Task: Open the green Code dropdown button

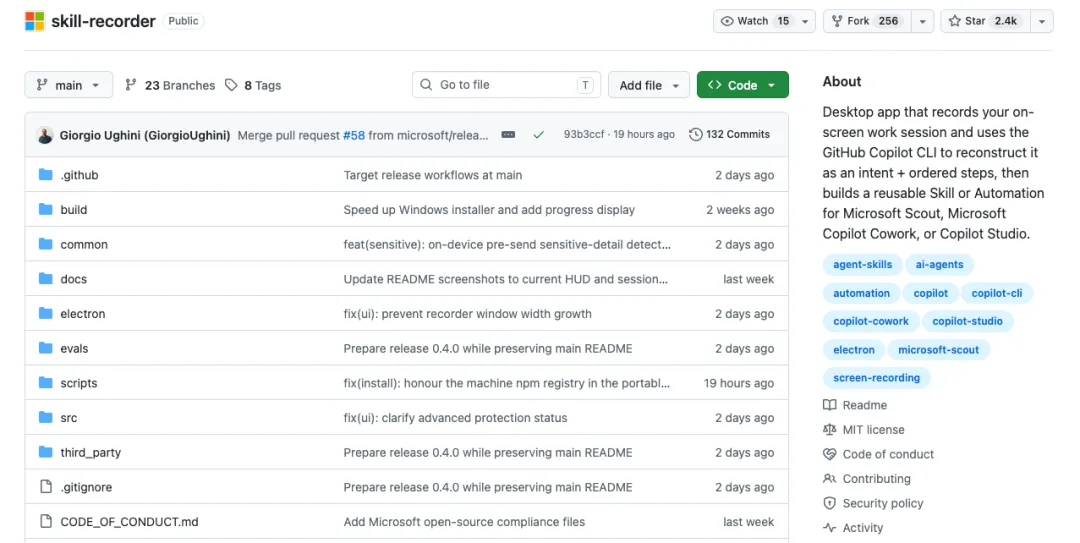Action: [x=742, y=85]
